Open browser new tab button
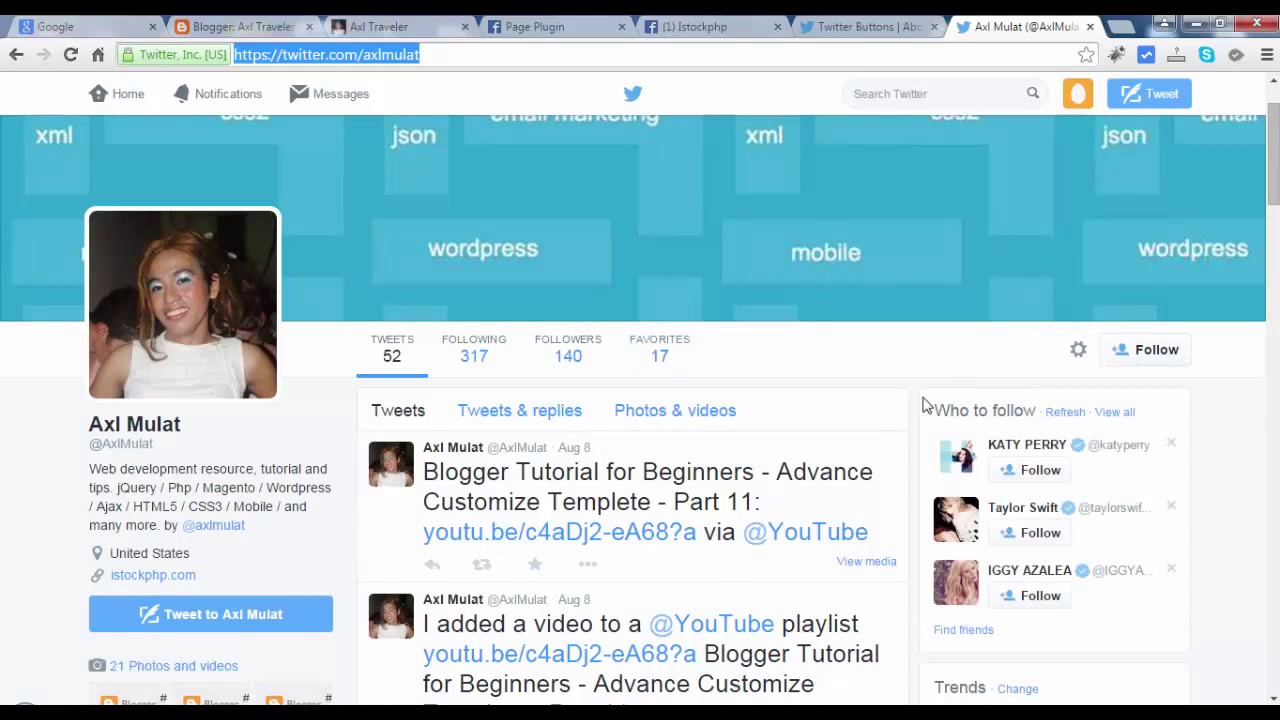1280x720 pixels. [1121, 27]
